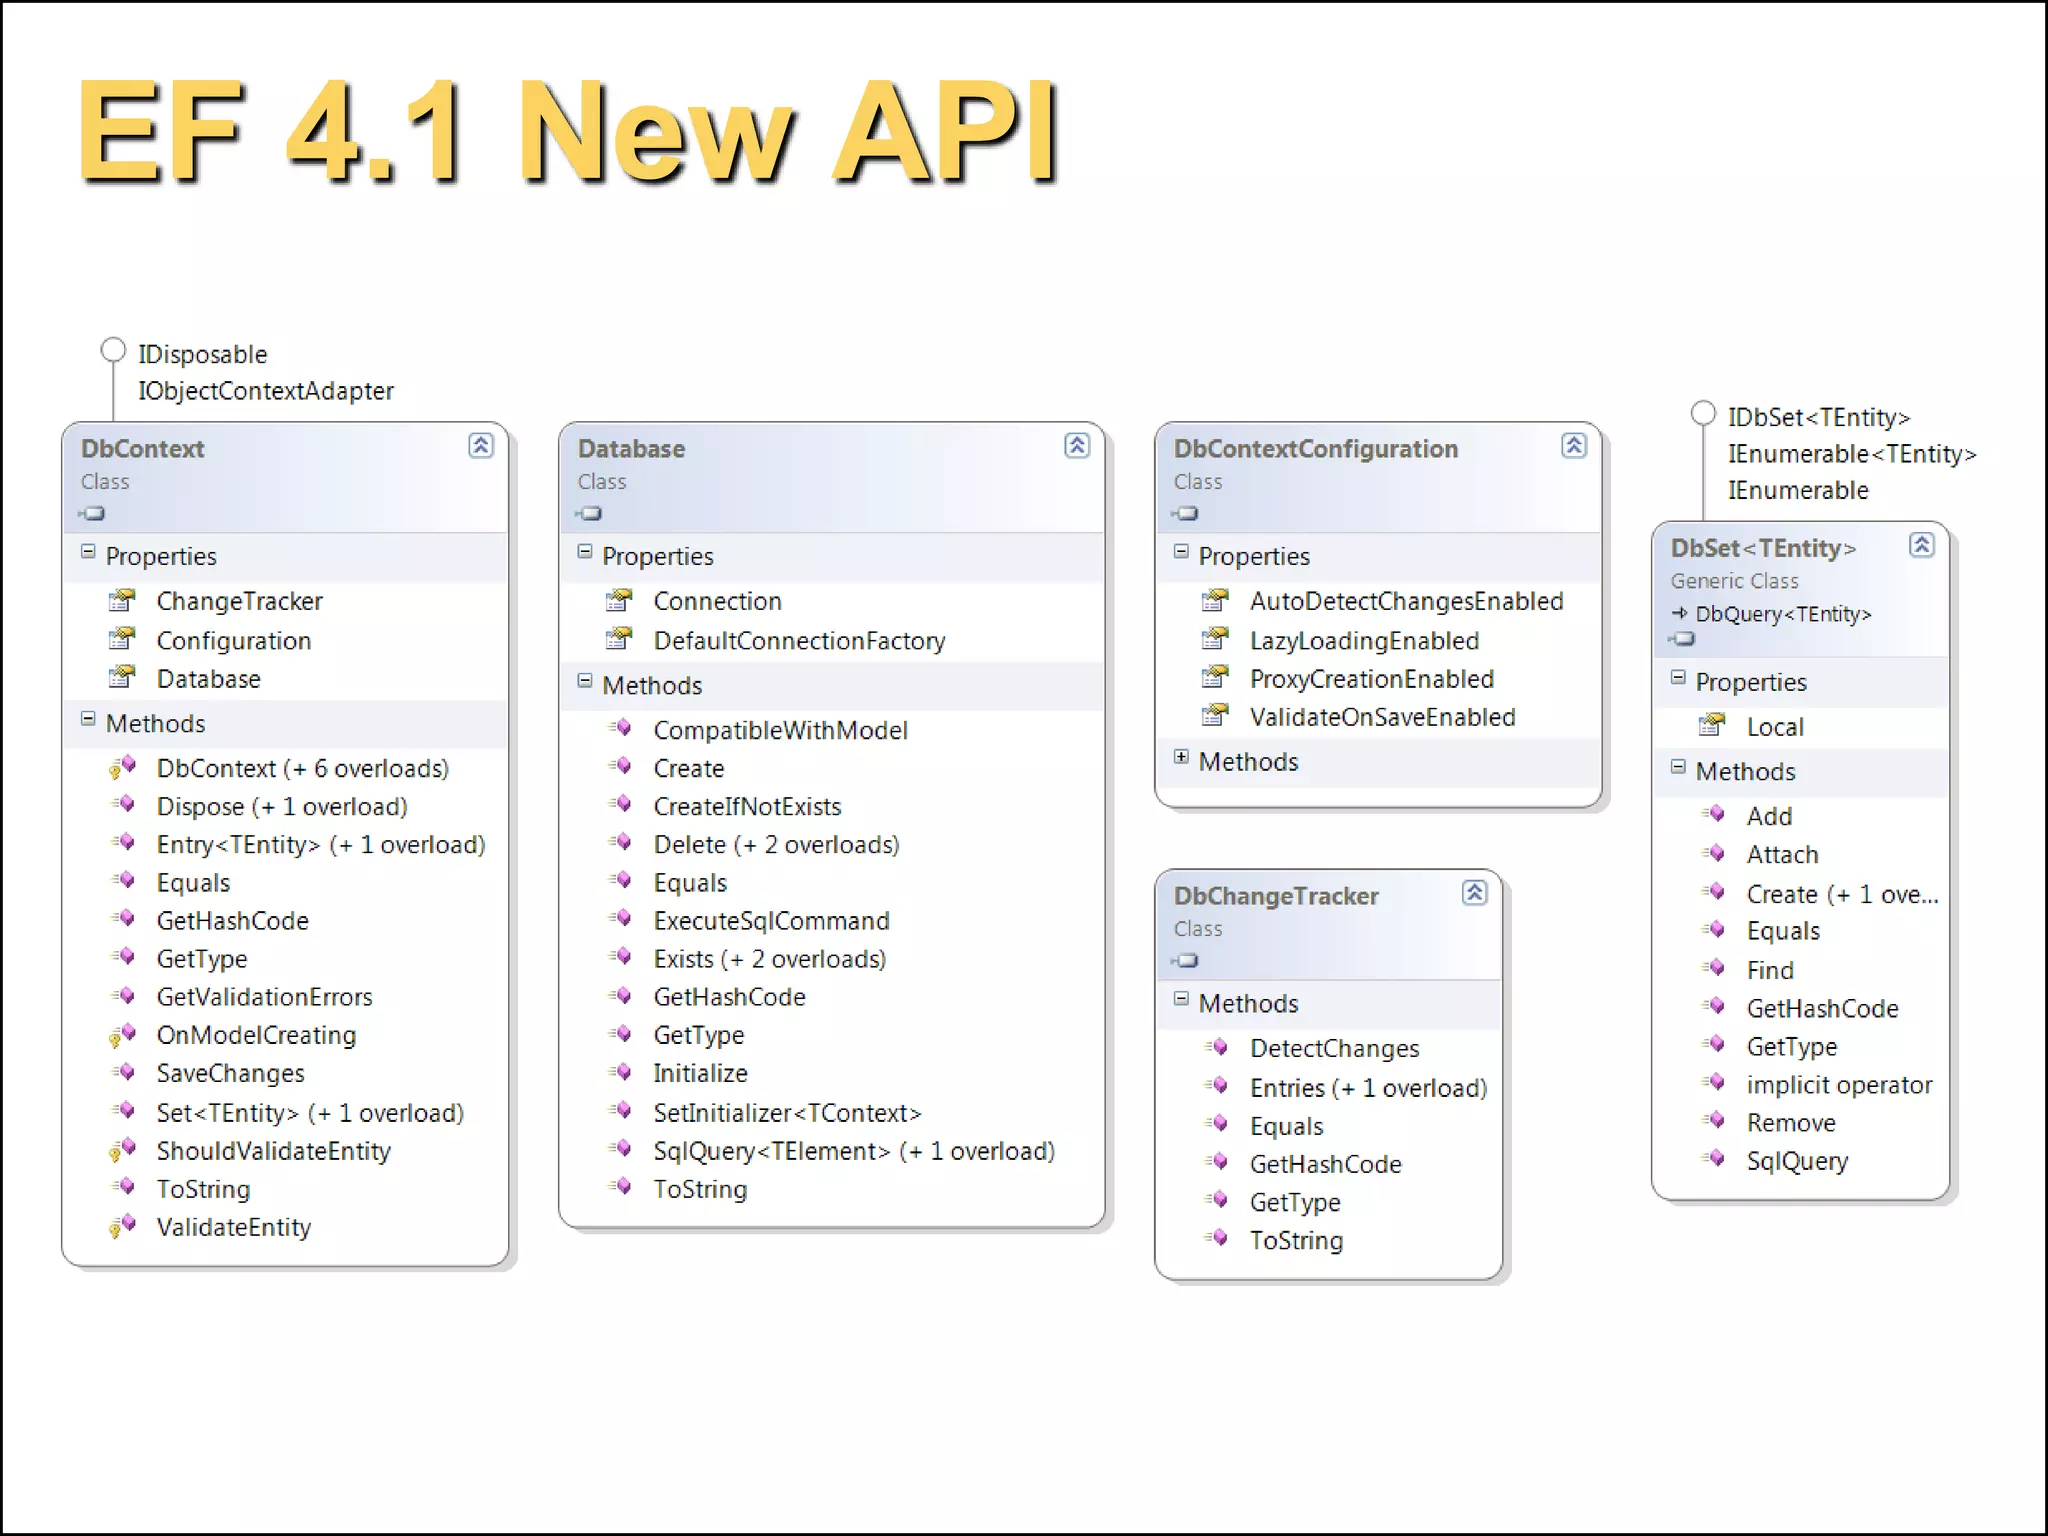Click the SaveChanges method icon

tap(122, 1072)
